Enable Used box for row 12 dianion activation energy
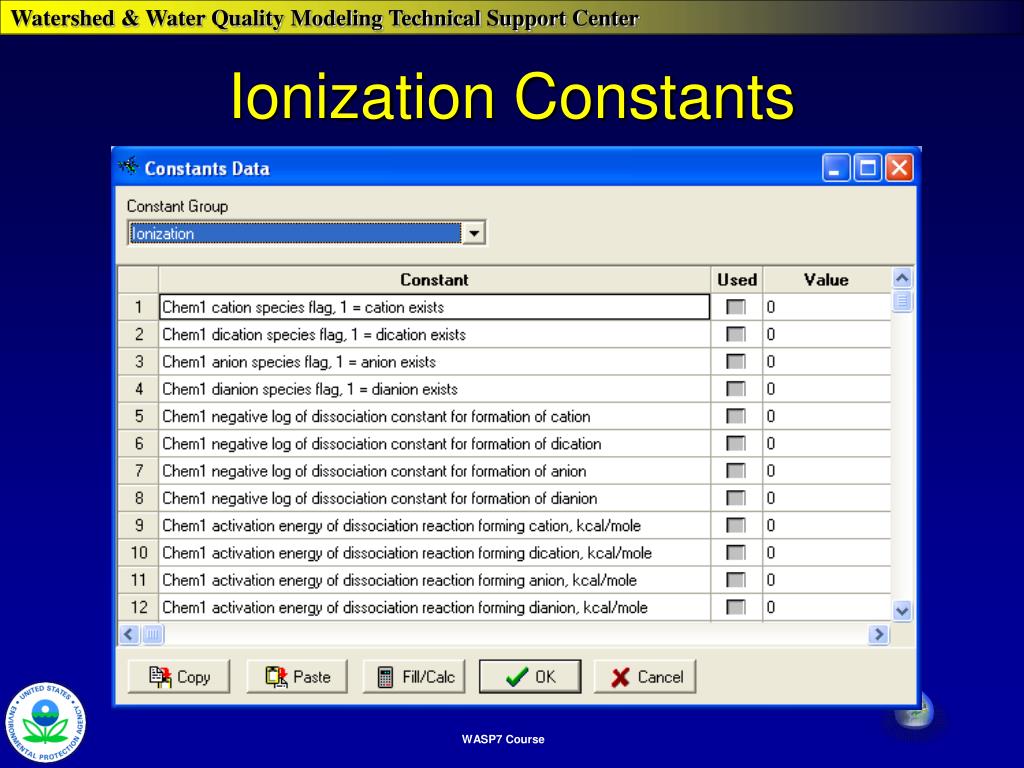The height and width of the screenshot is (768, 1024). (736, 607)
